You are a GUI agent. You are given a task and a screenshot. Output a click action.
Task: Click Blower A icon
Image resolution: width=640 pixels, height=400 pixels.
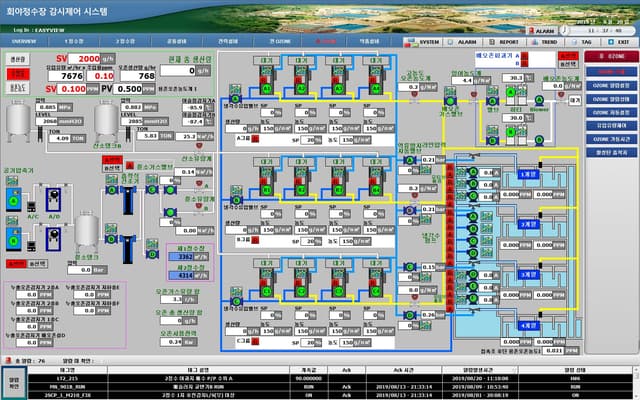click(x=539, y=100)
